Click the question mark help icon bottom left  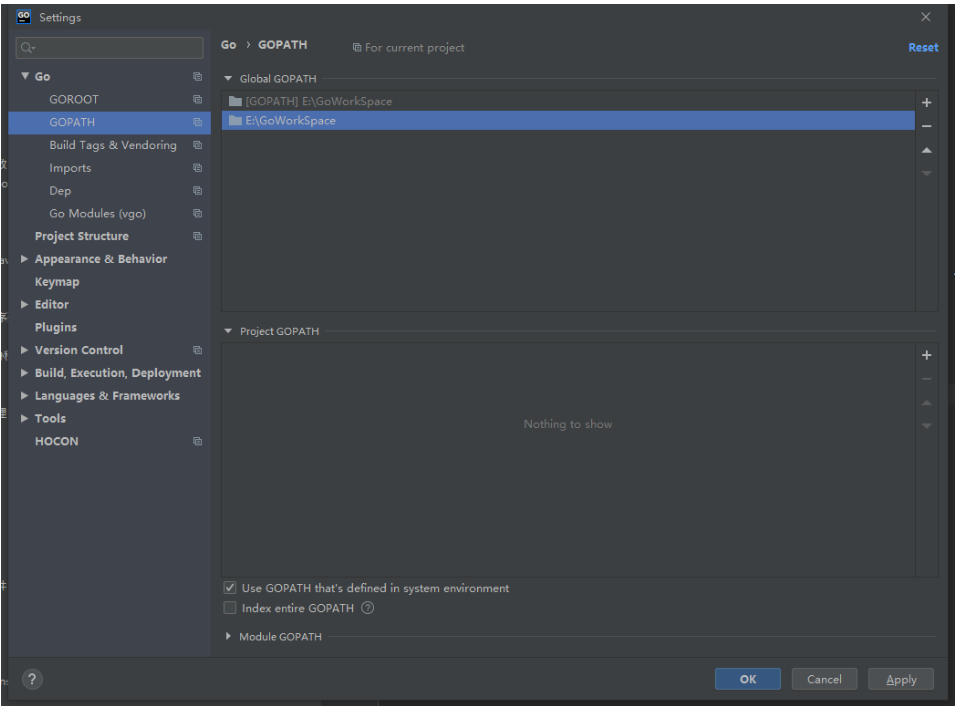[x=31, y=679]
